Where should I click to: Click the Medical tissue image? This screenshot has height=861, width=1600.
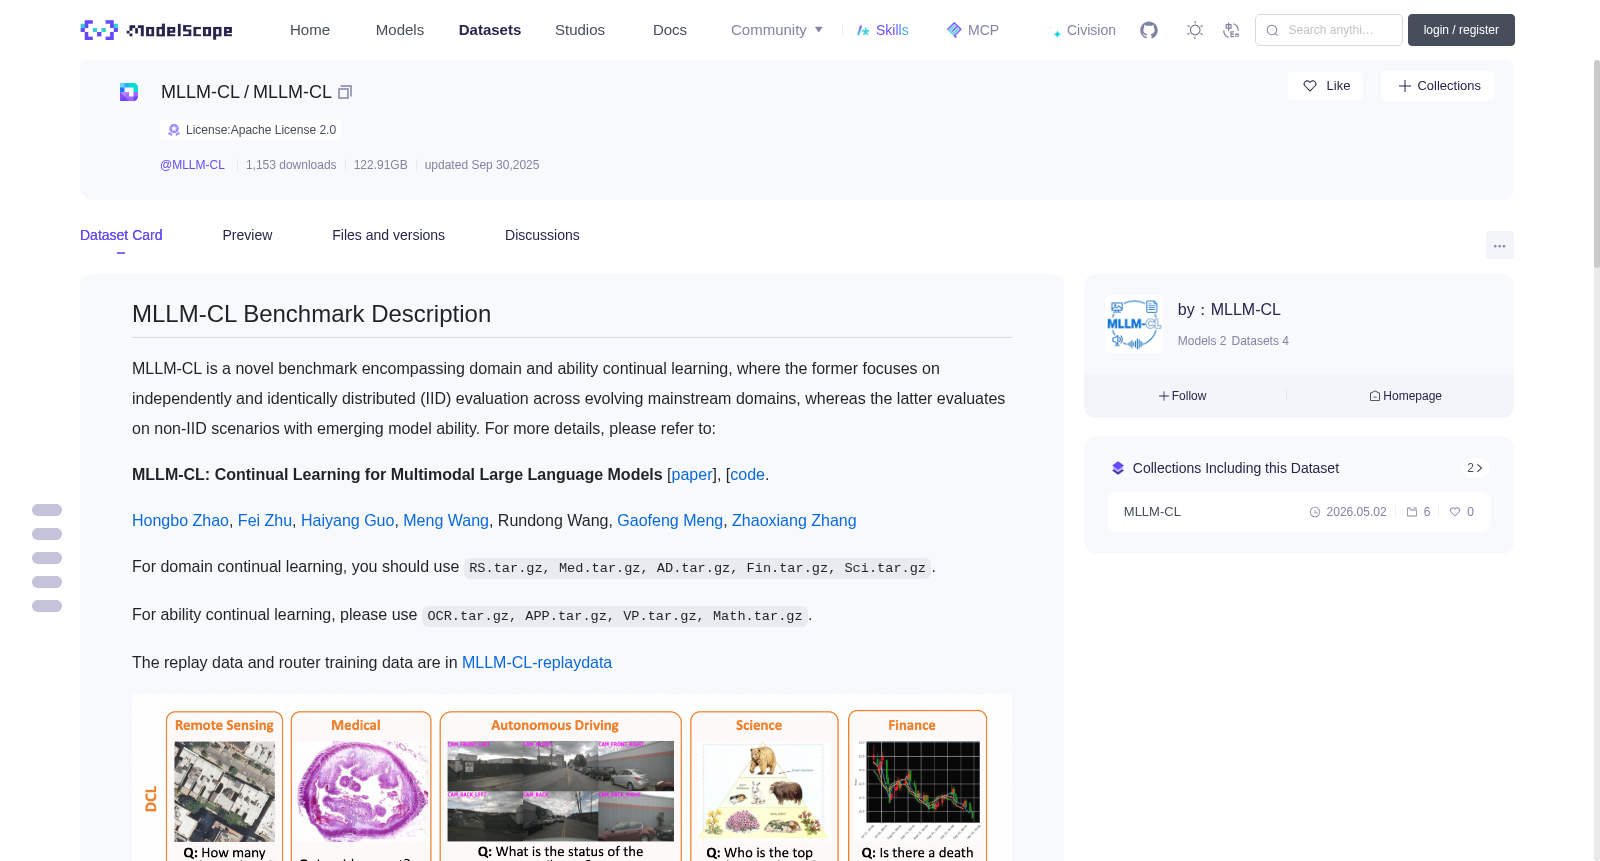click(x=361, y=792)
